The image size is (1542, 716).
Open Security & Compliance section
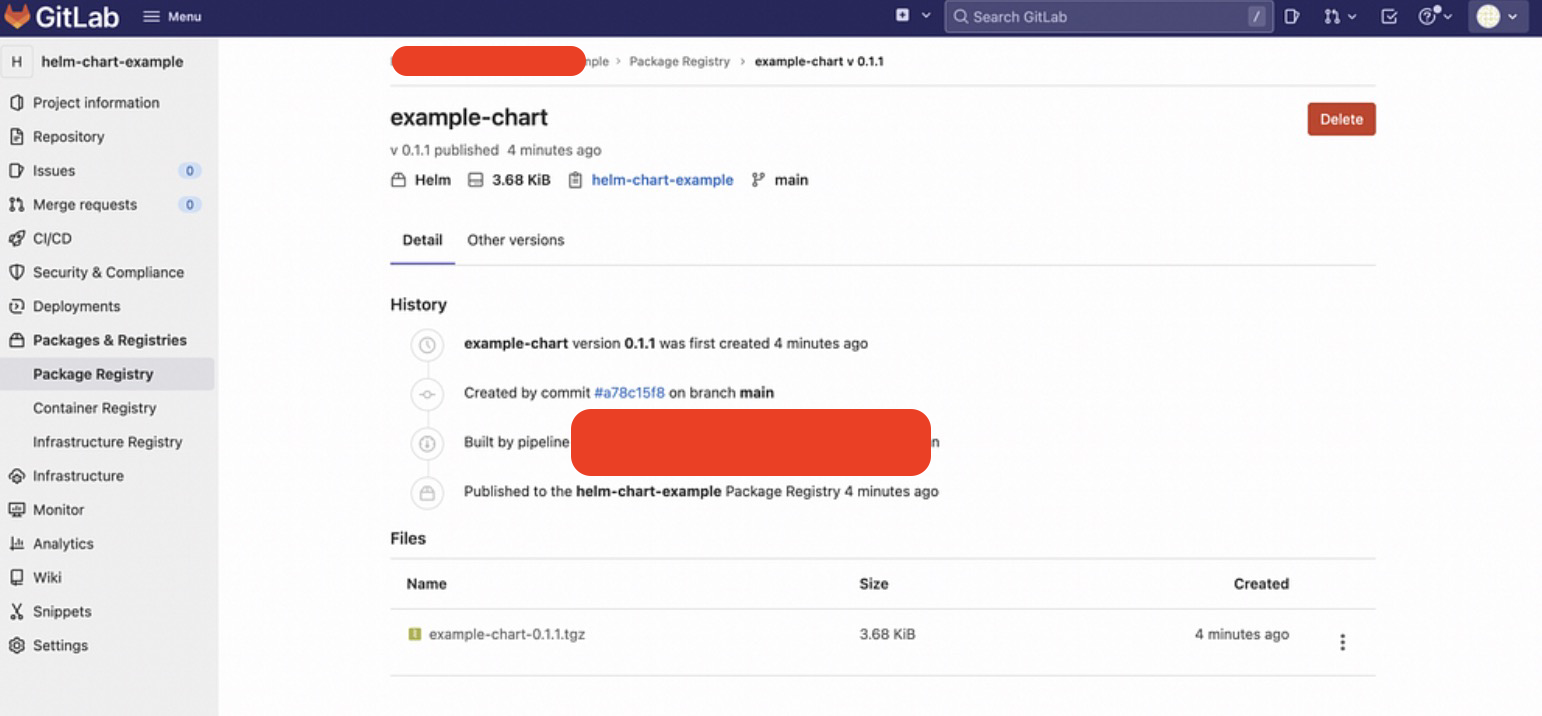[108, 272]
